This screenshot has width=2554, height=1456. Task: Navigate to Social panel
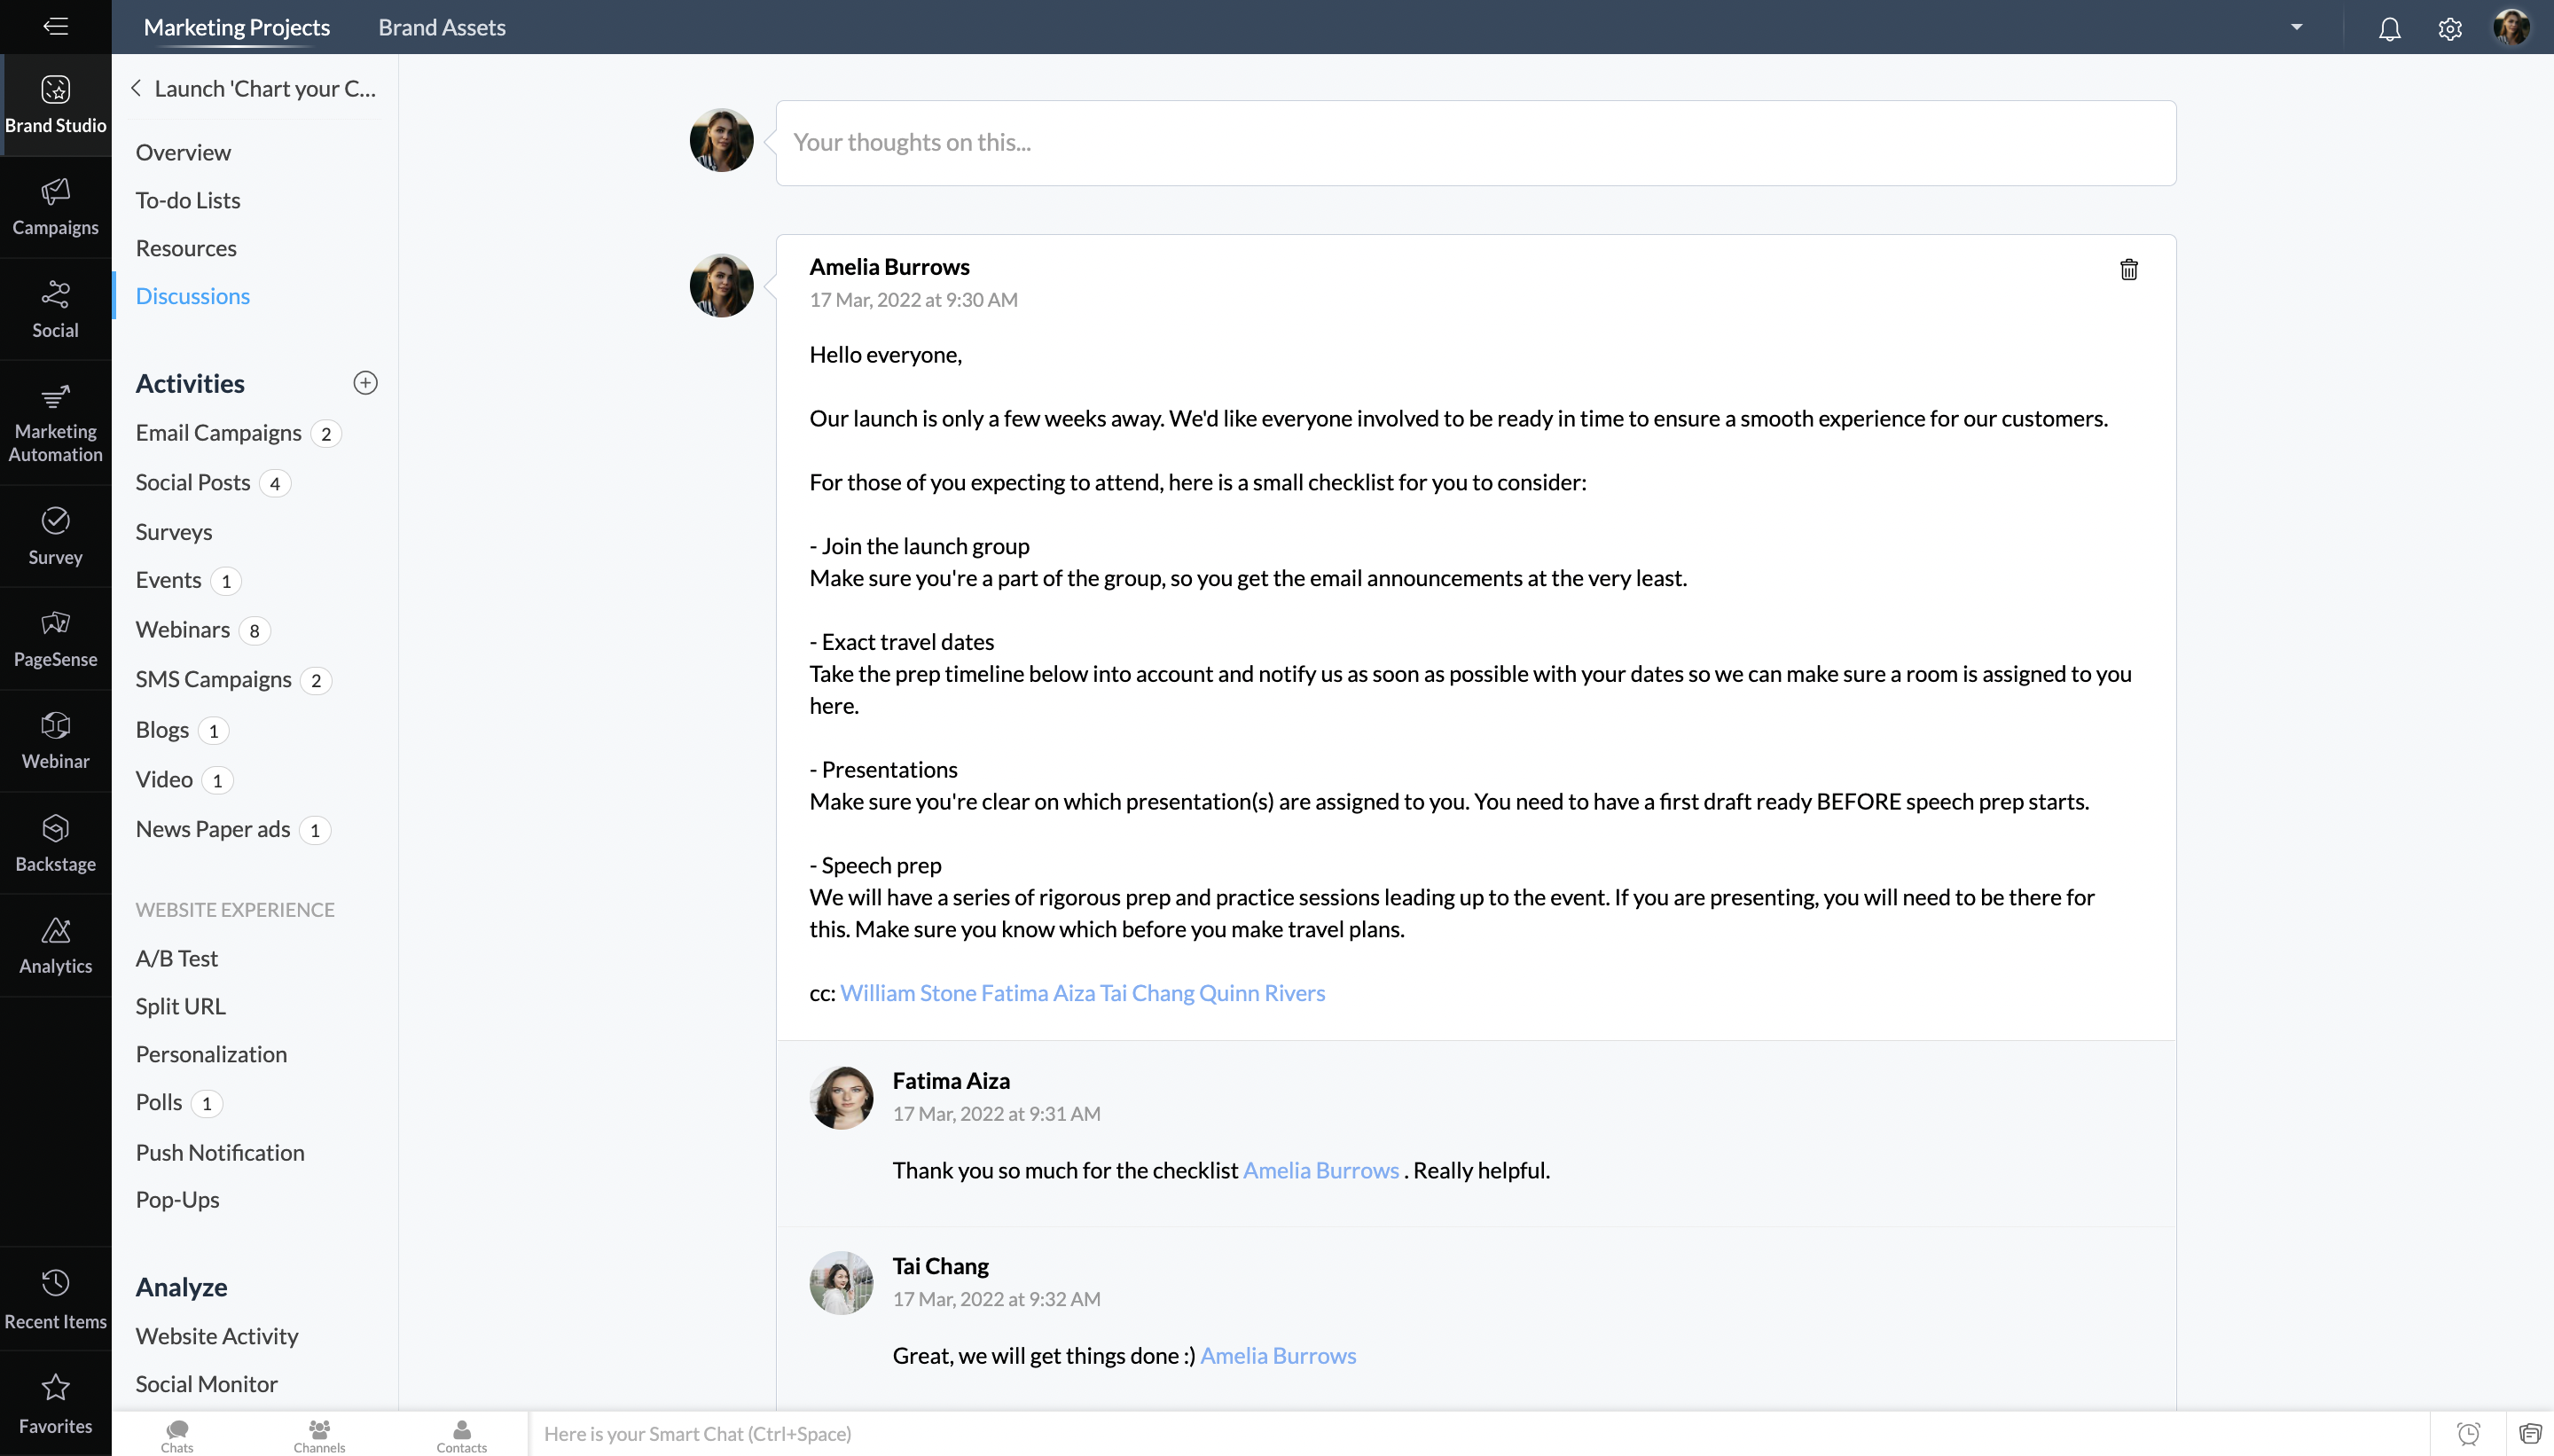(x=54, y=309)
